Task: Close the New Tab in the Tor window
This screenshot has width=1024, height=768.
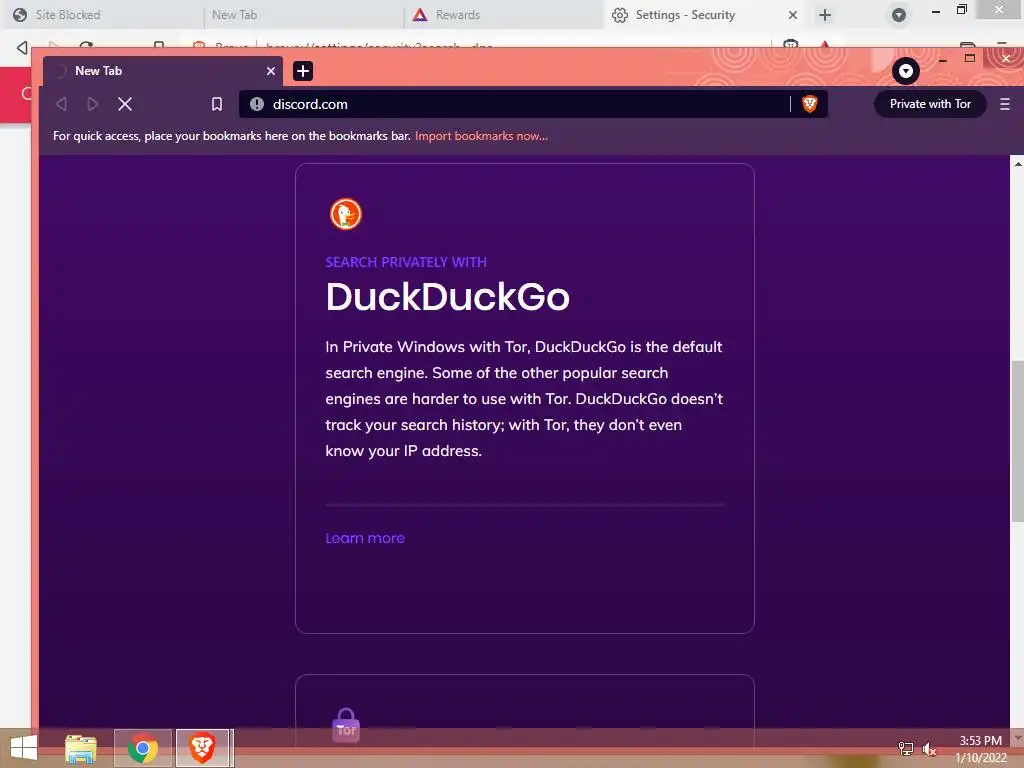Action: click(270, 71)
